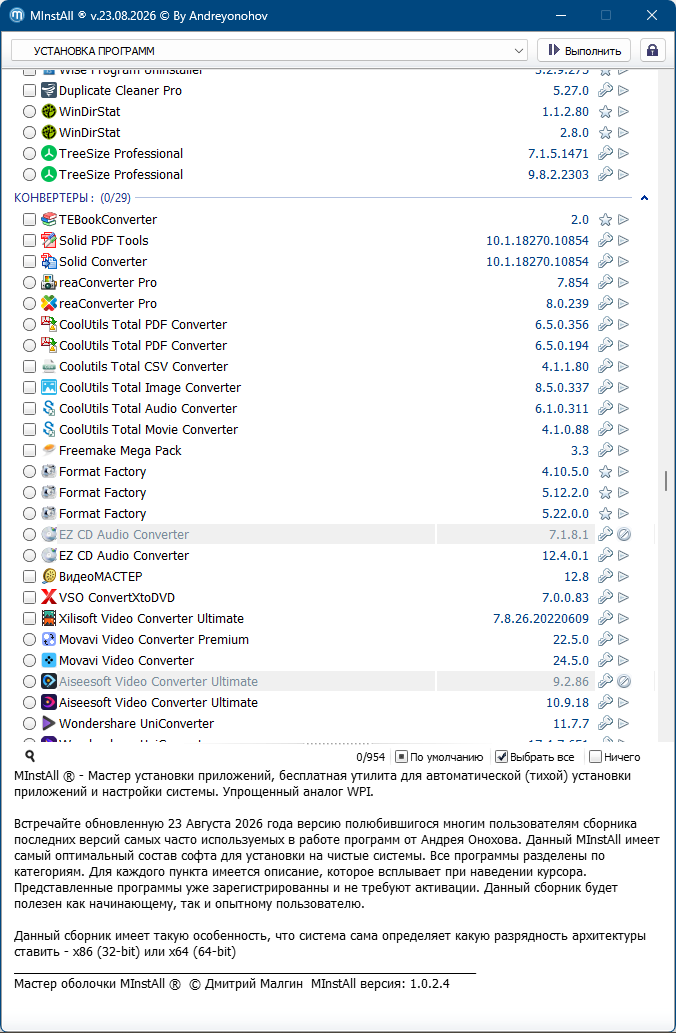The width and height of the screenshot is (676, 1033).
Task: Click the play icon for reaConverter Pro 7.854
Action: point(623,283)
